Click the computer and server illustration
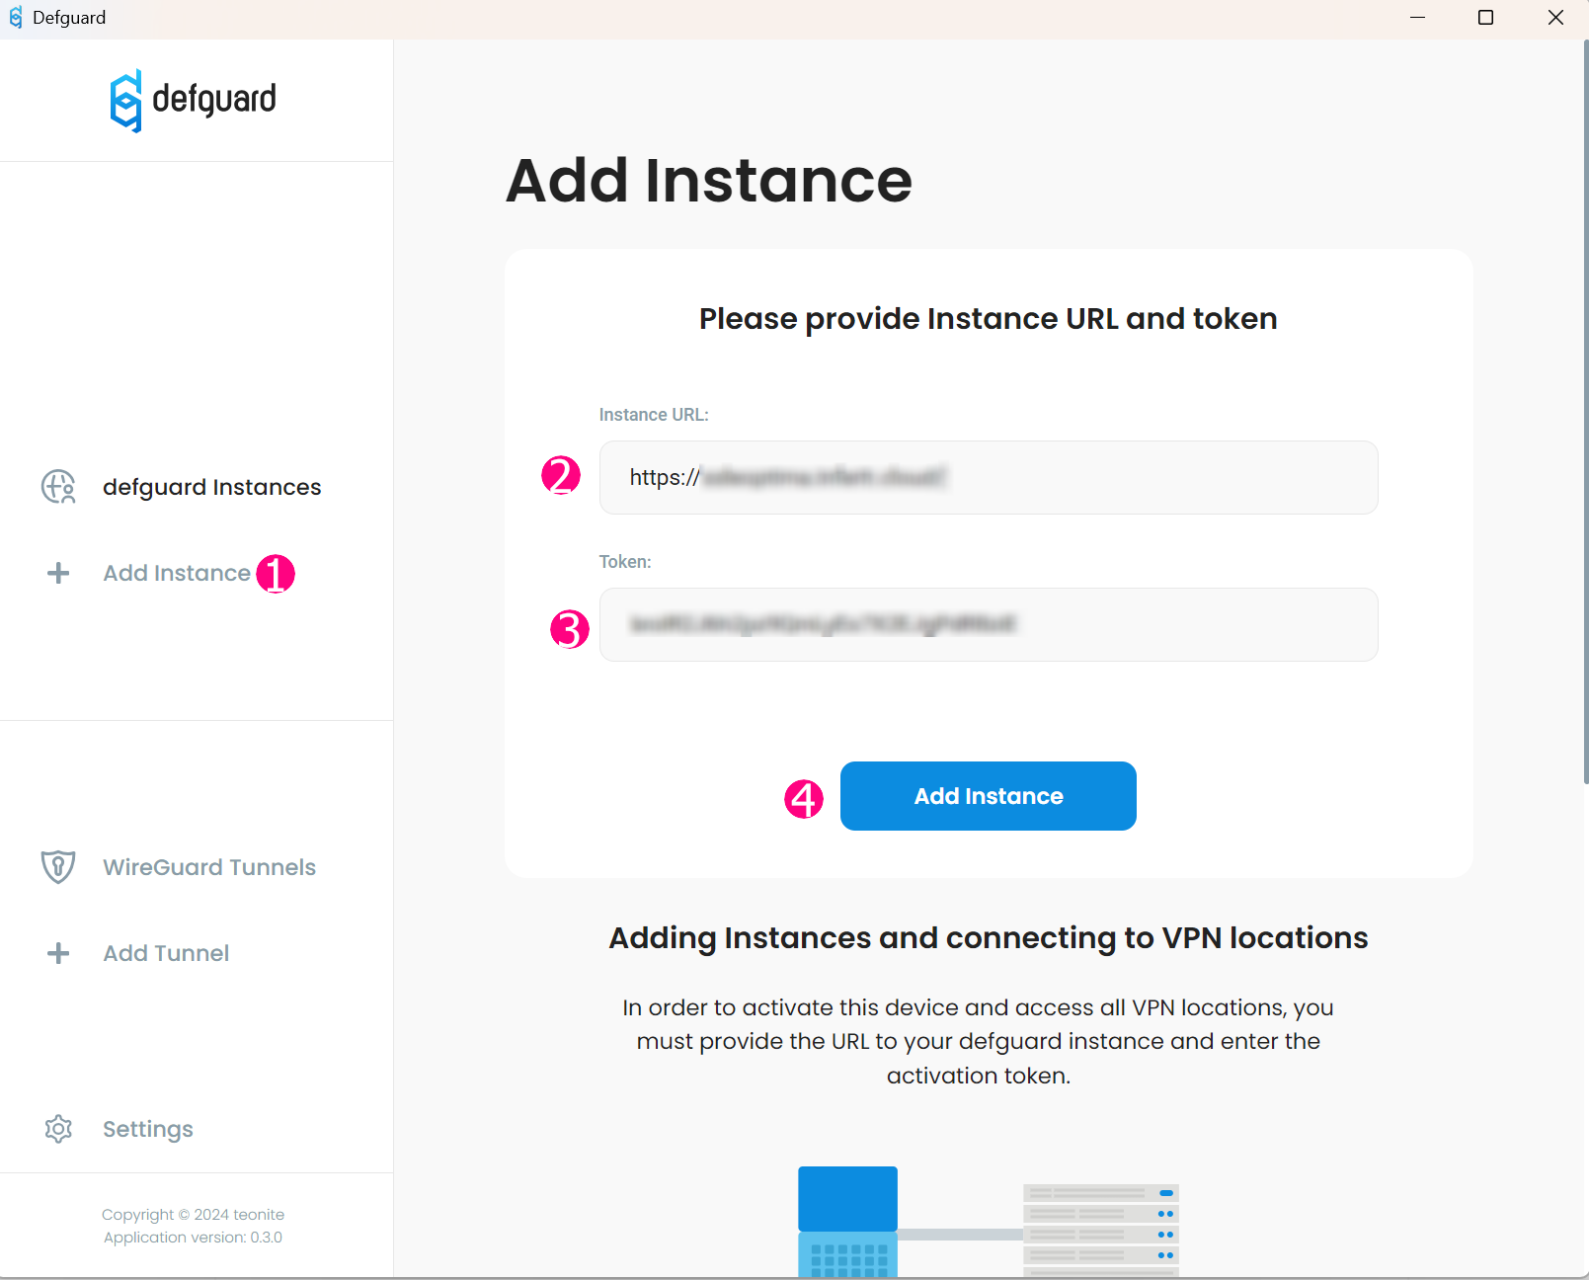The height and width of the screenshot is (1280, 1589). coord(988,1222)
